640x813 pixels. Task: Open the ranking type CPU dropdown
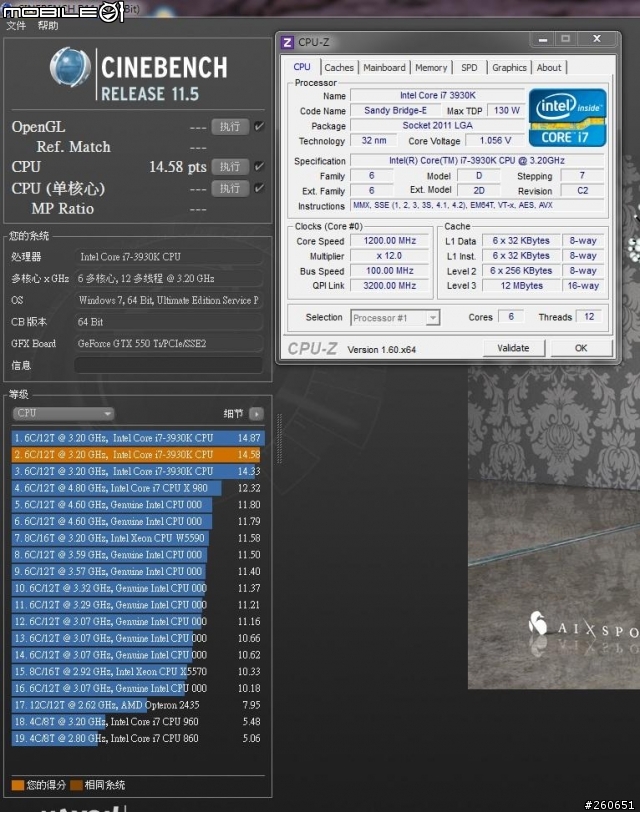point(63,414)
